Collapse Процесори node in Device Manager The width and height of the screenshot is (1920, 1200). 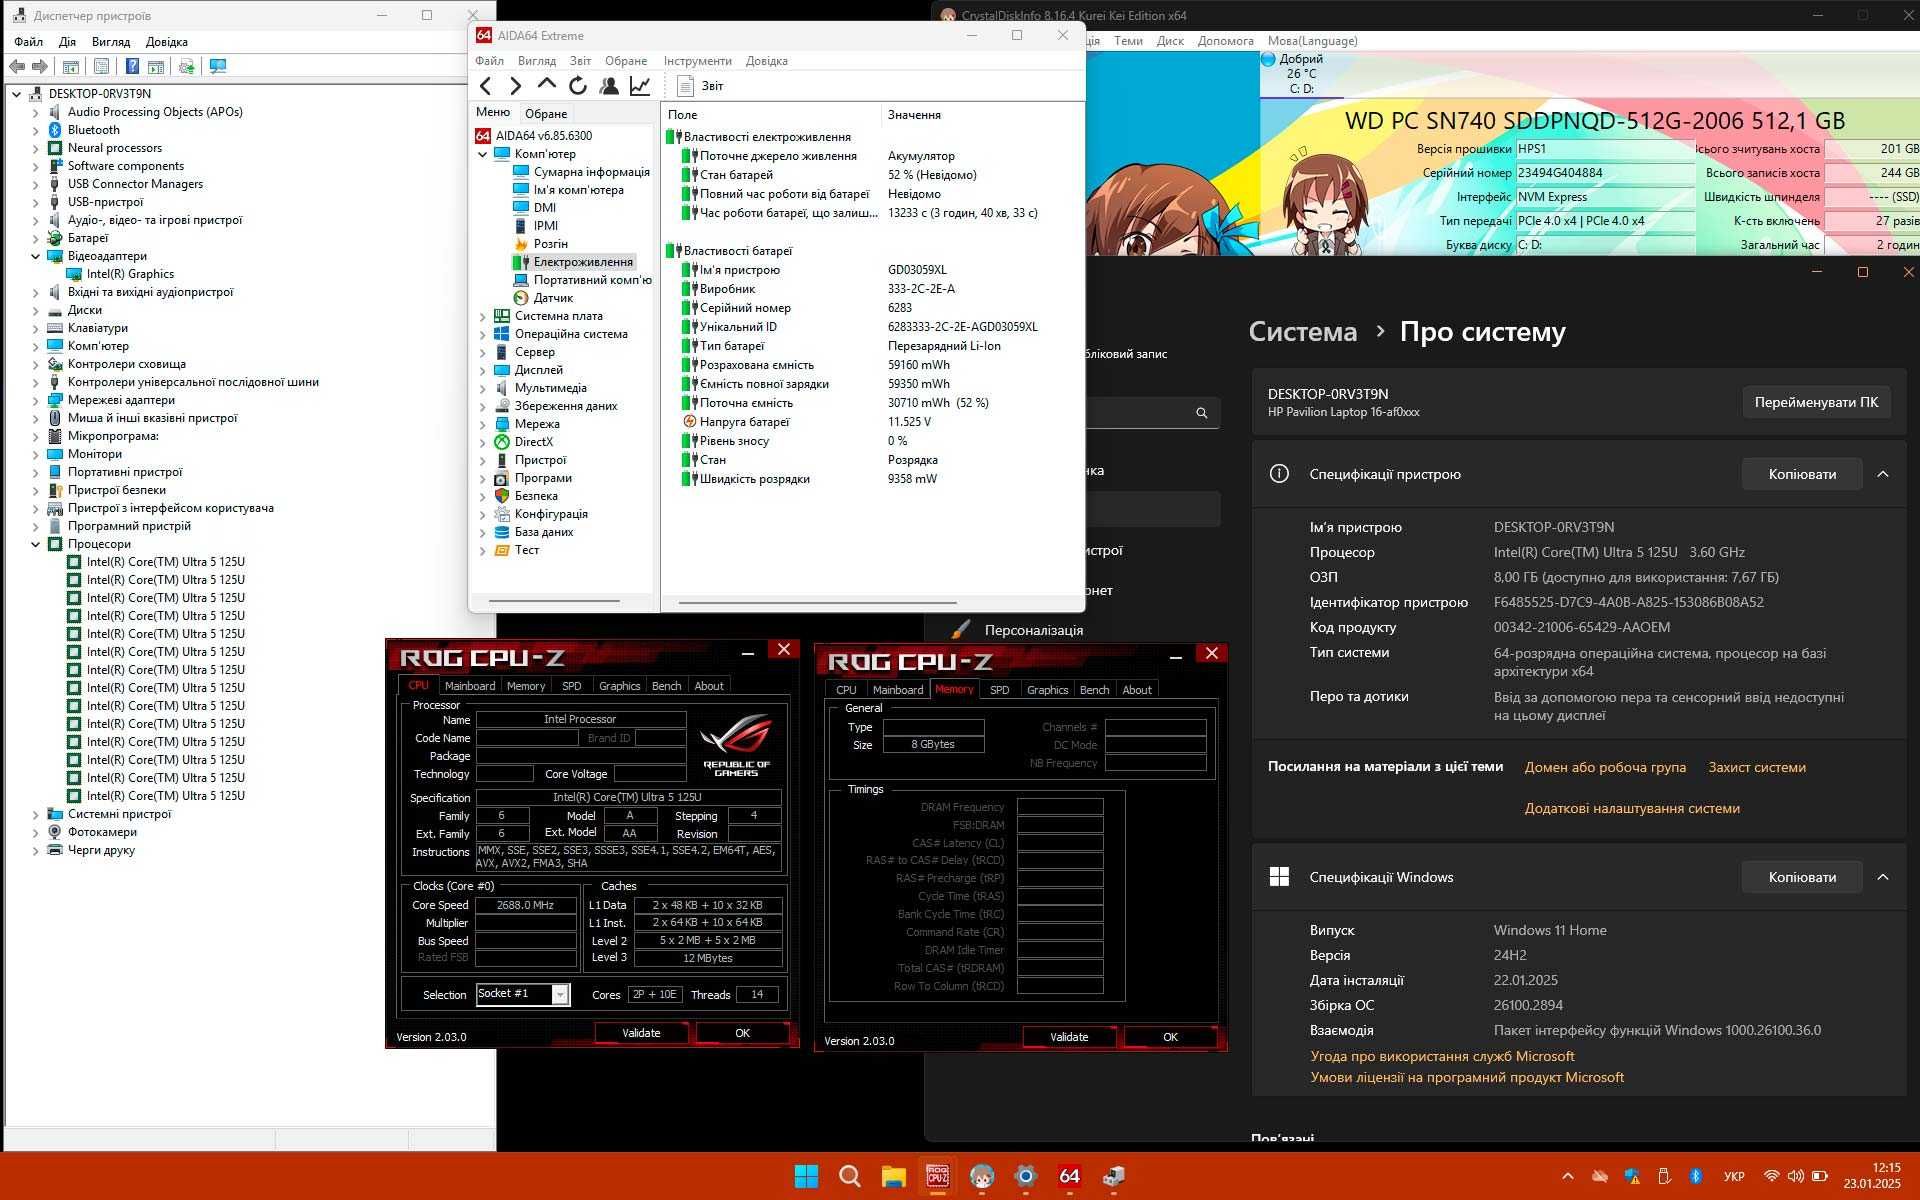point(36,544)
